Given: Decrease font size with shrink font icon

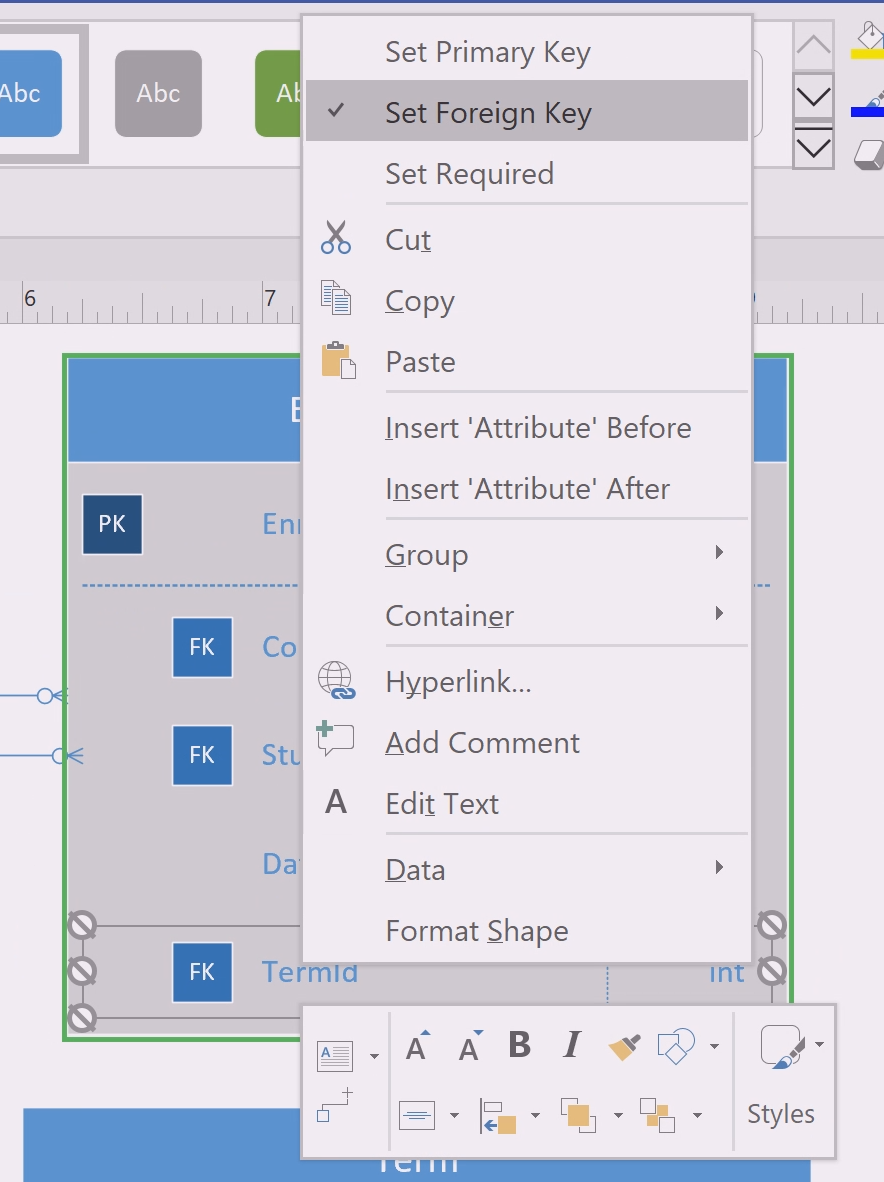Looking at the screenshot, I should 470,1046.
